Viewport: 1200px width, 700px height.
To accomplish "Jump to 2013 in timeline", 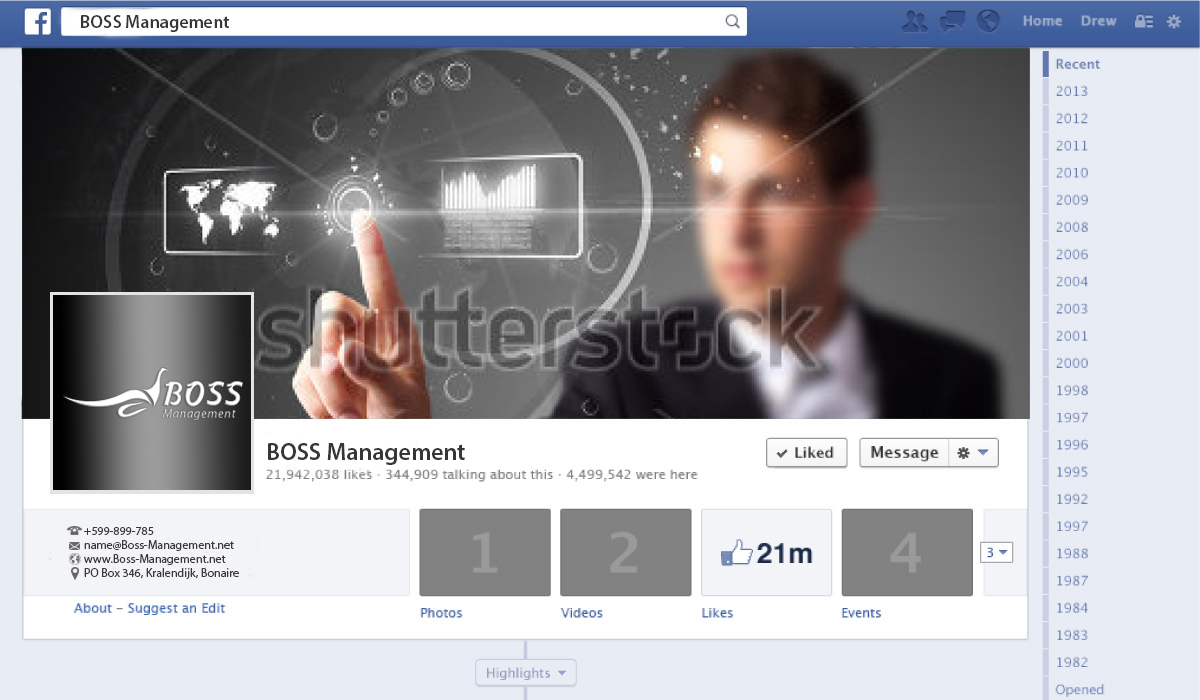I will tap(1071, 91).
